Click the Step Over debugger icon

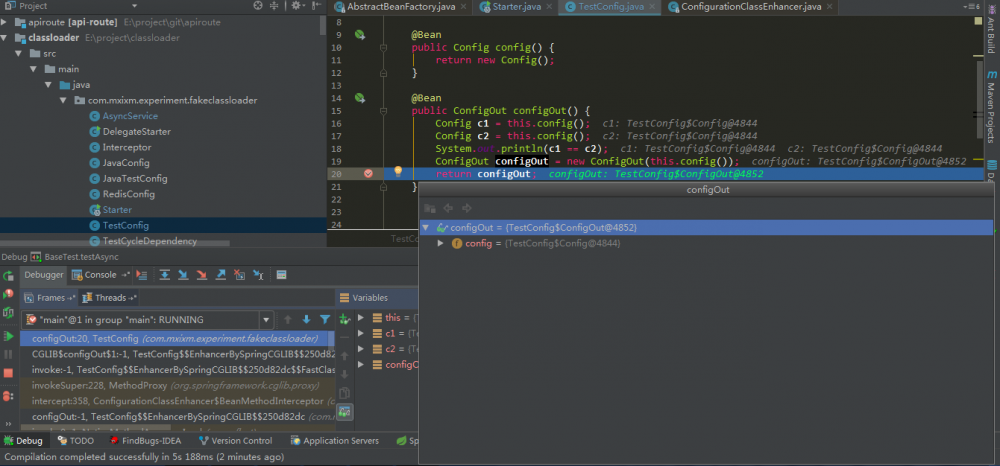[x=166, y=275]
